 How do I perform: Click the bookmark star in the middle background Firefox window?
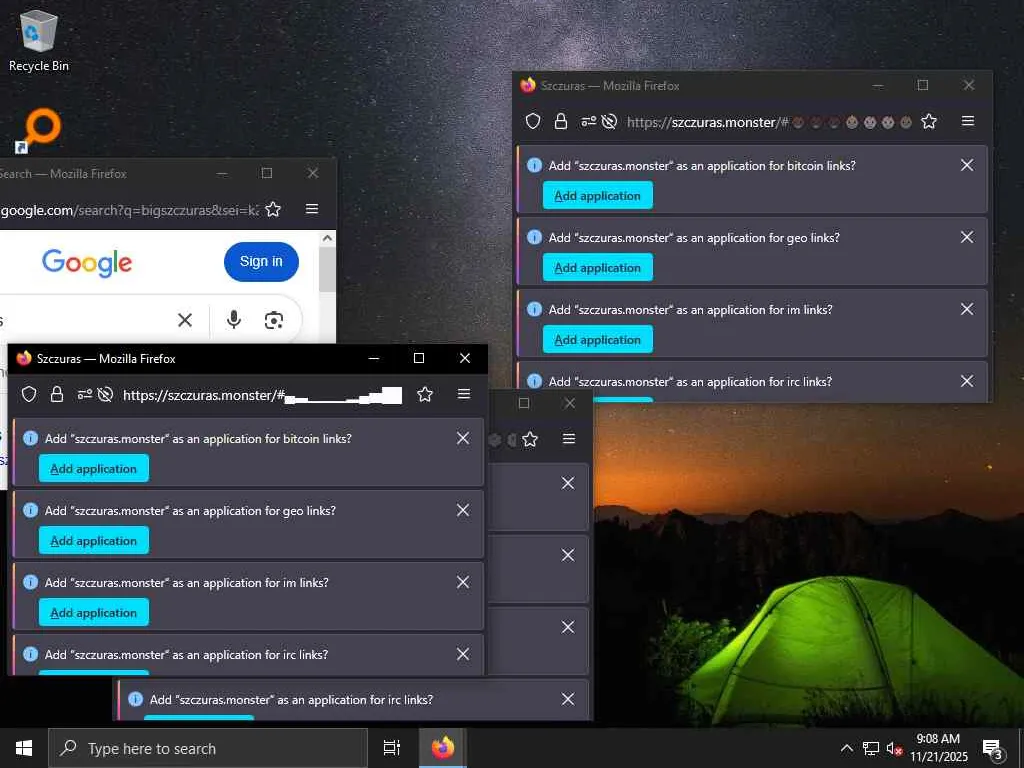530,440
